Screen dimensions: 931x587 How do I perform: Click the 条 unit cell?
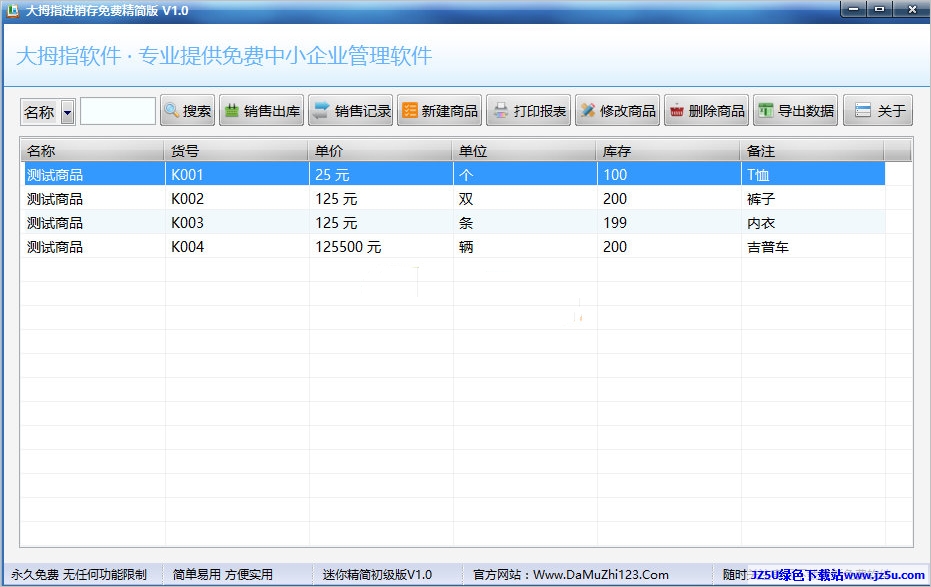pos(525,223)
